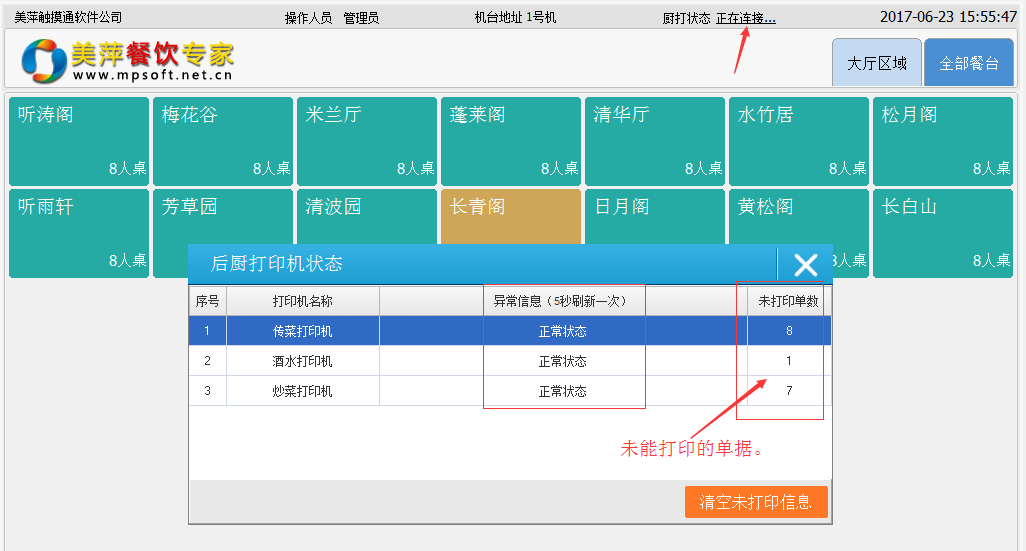Open the 梅花谷 table tile

tap(222, 141)
